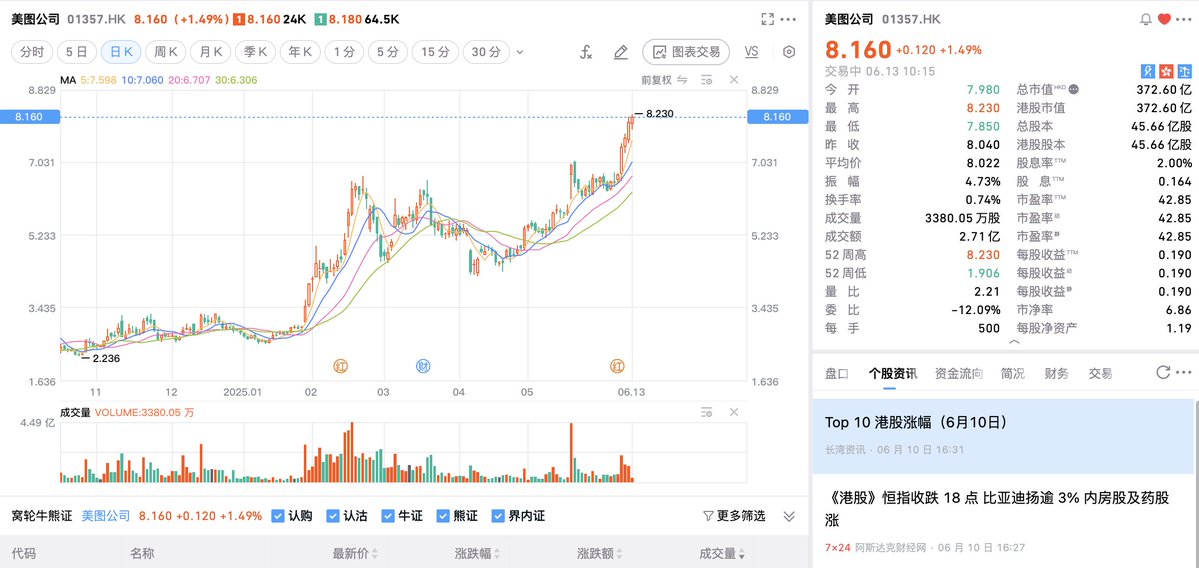
Task: Switch to 分时 intraday chart
Action: (31, 52)
